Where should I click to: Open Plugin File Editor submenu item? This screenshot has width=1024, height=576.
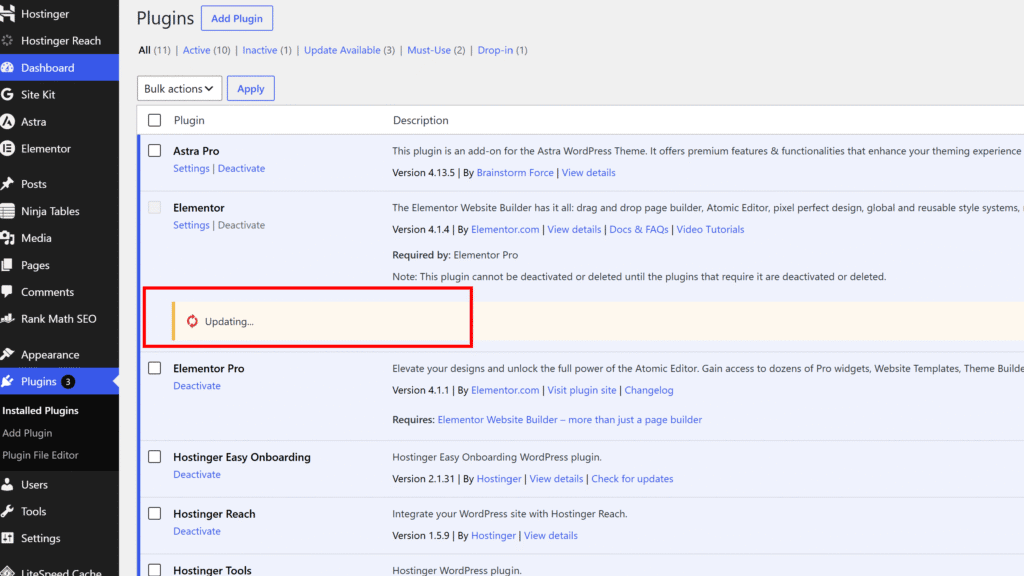(40, 455)
